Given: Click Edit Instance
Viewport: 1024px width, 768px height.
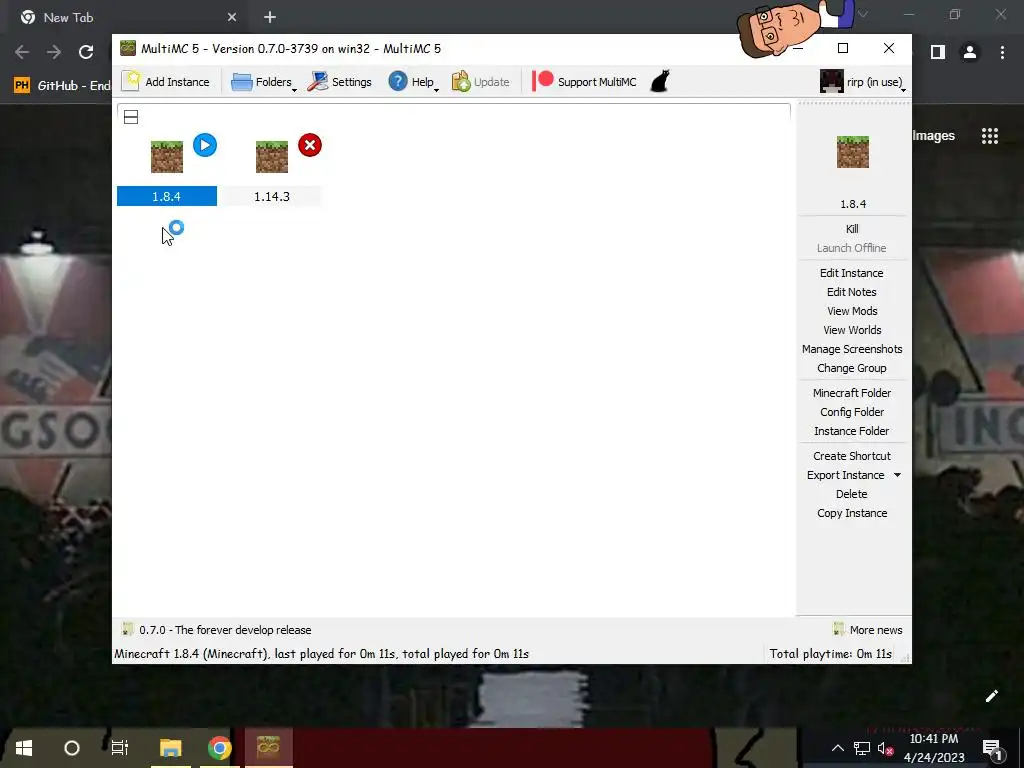Looking at the screenshot, I should coord(852,273).
